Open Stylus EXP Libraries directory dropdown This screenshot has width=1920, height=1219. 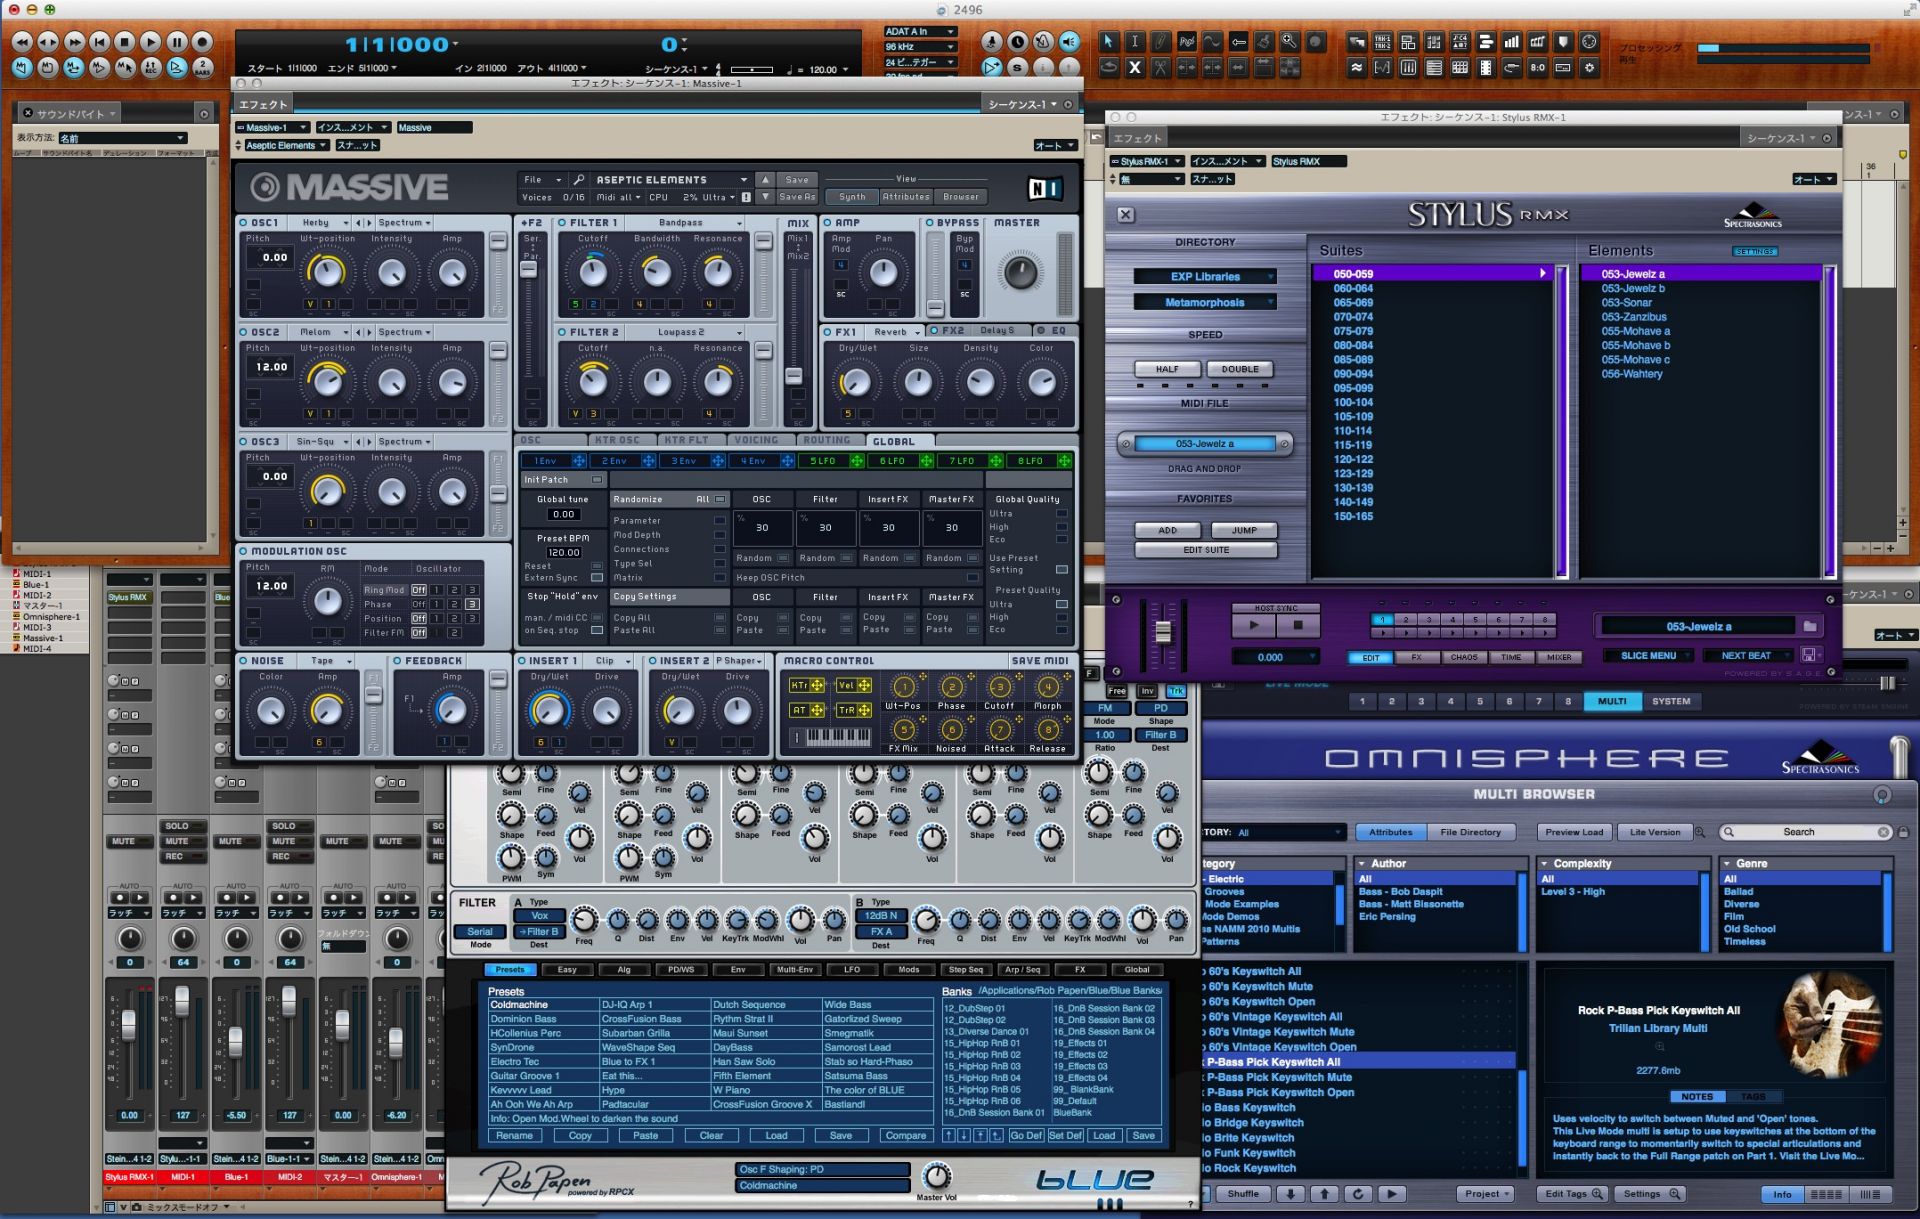1205,277
